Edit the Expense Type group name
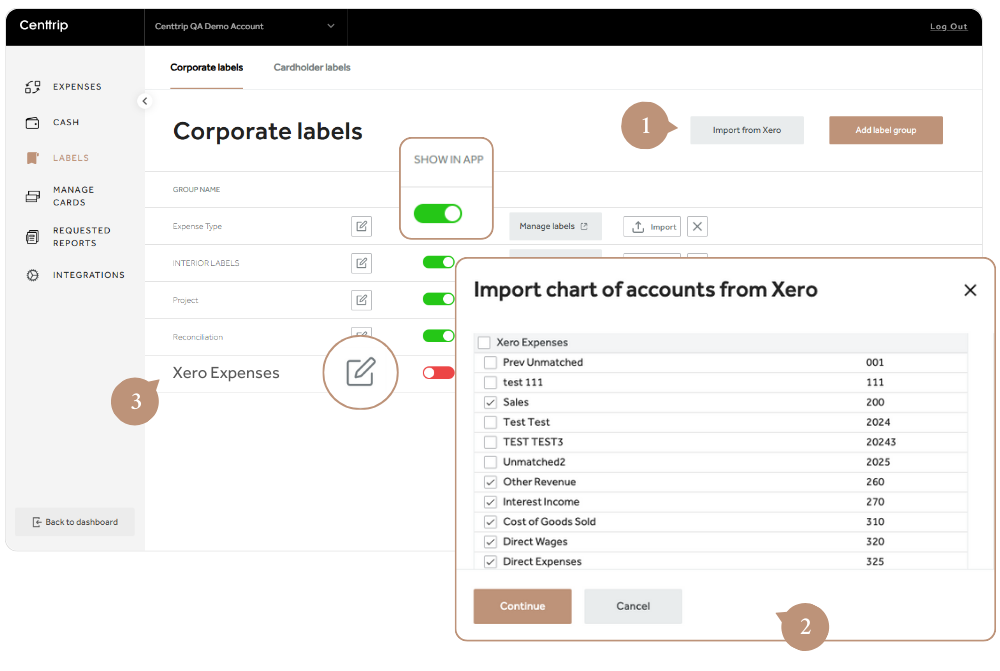This screenshot has width=1000, height=671. (362, 226)
